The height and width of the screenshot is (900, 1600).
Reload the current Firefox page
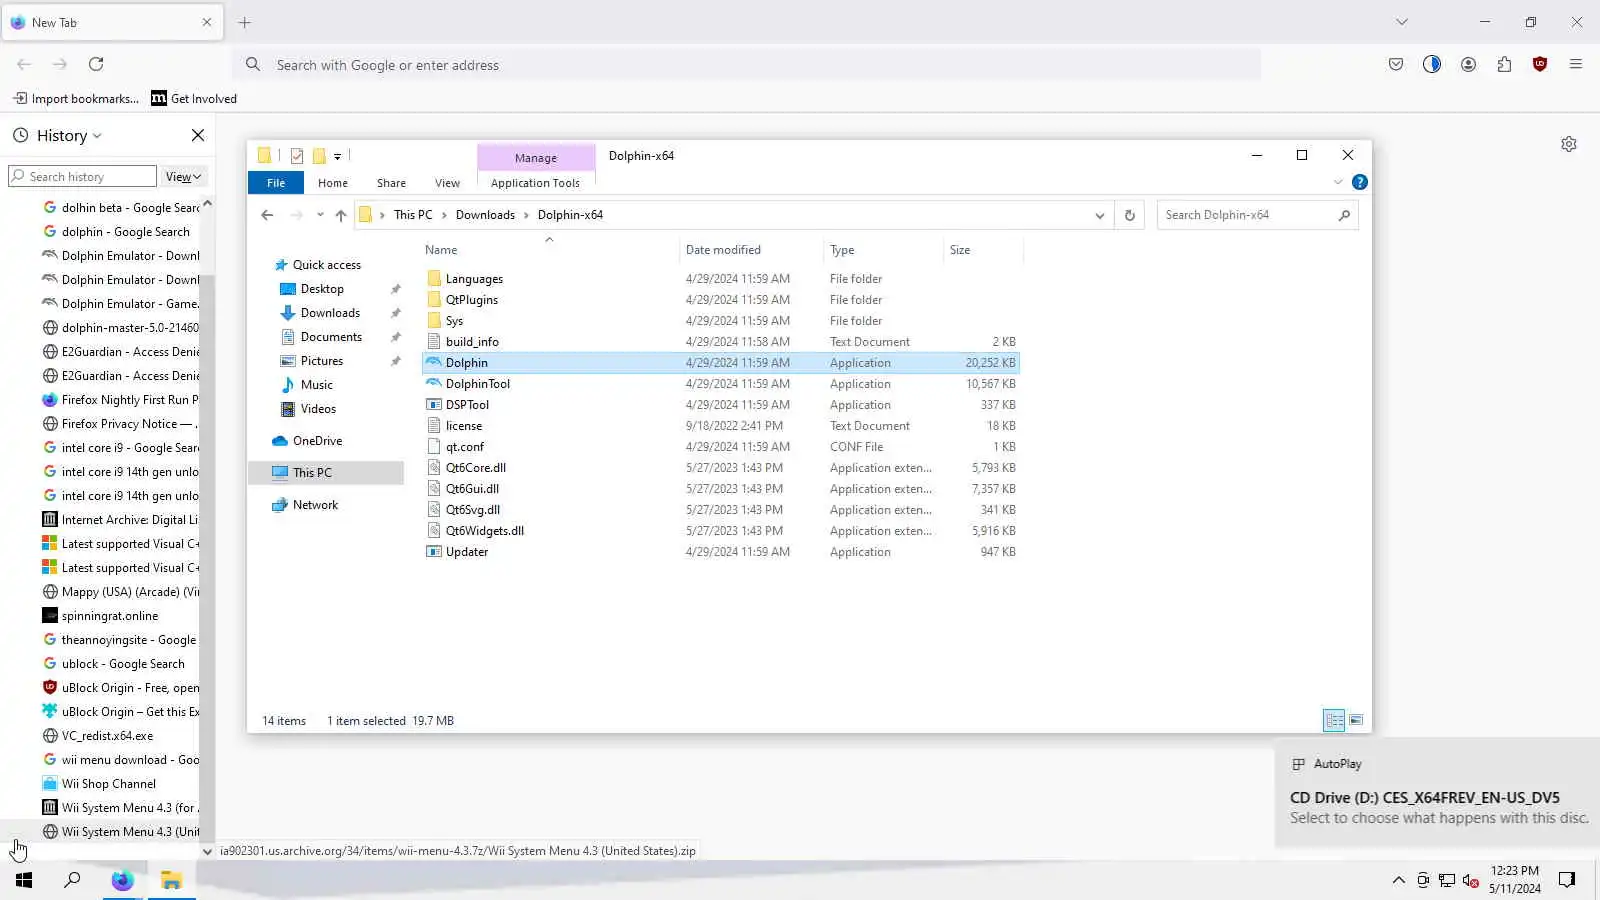96,64
